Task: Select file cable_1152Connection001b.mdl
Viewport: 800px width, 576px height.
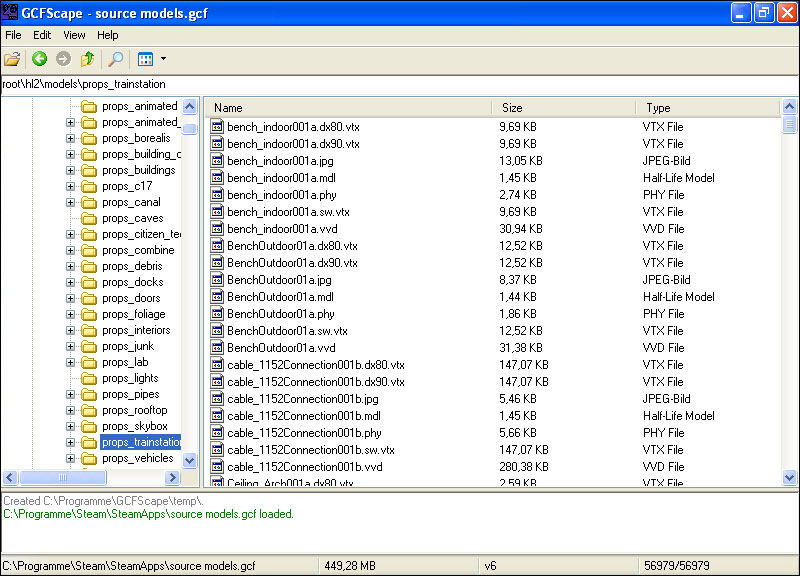Action: point(304,416)
